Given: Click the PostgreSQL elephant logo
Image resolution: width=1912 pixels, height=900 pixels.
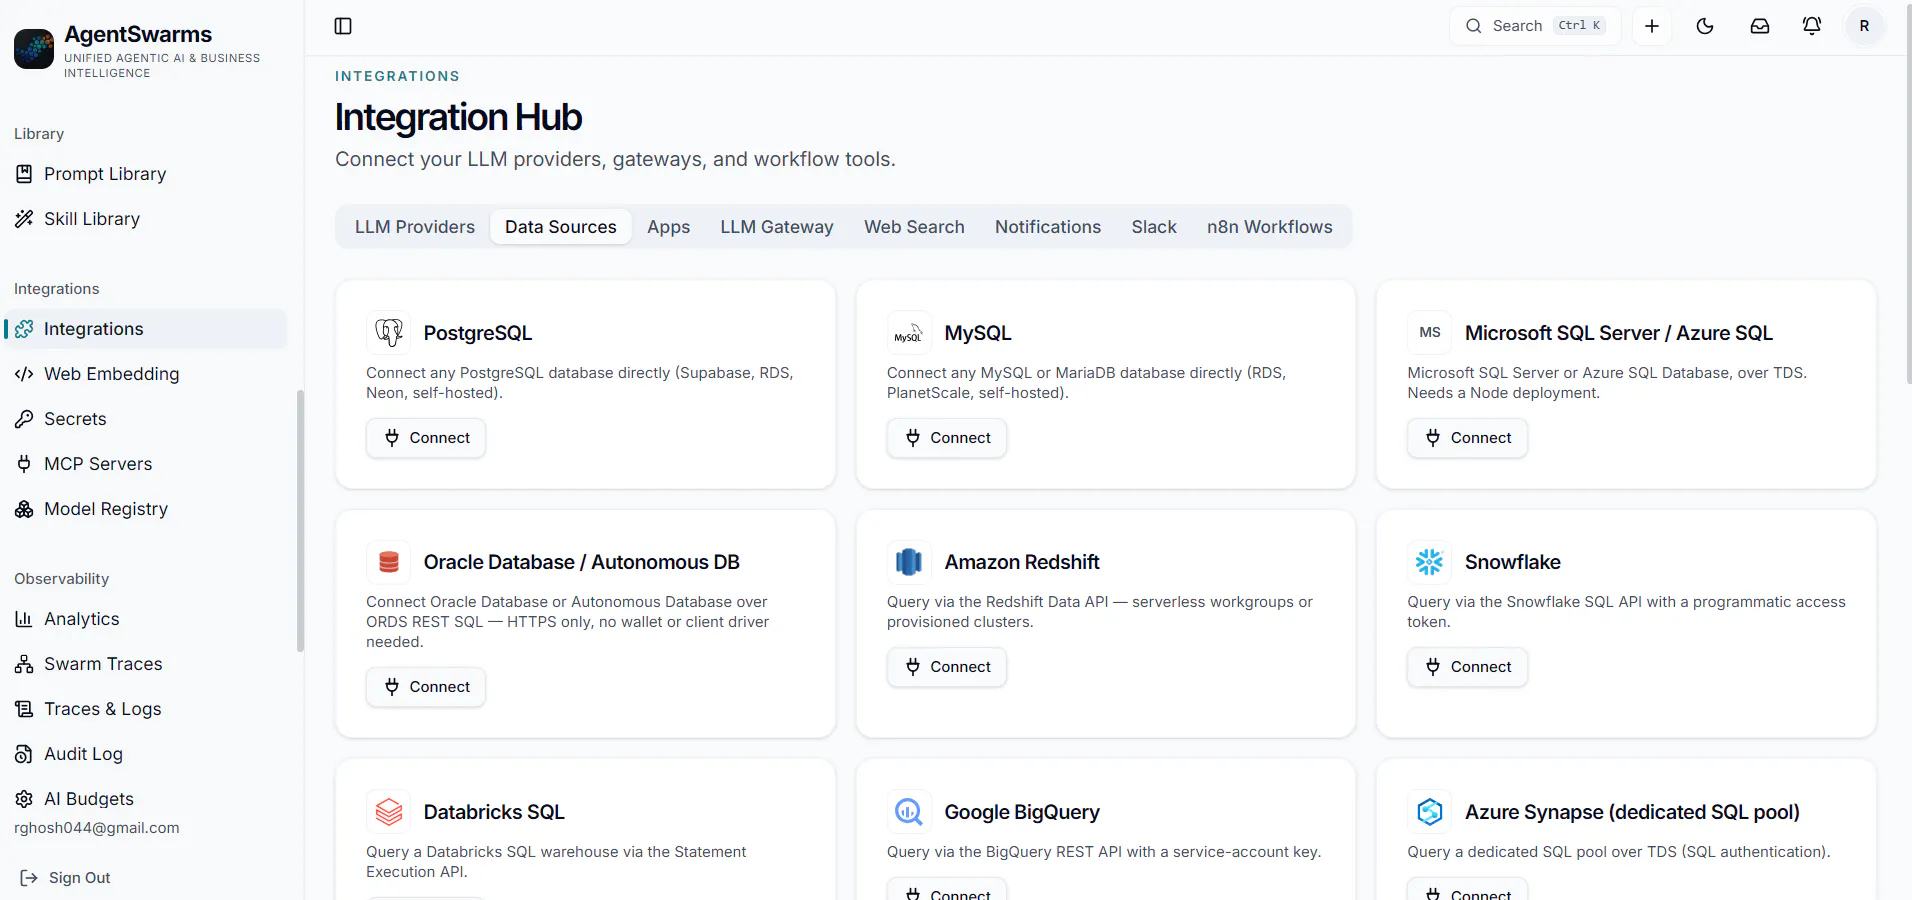Looking at the screenshot, I should click(389, 332).
